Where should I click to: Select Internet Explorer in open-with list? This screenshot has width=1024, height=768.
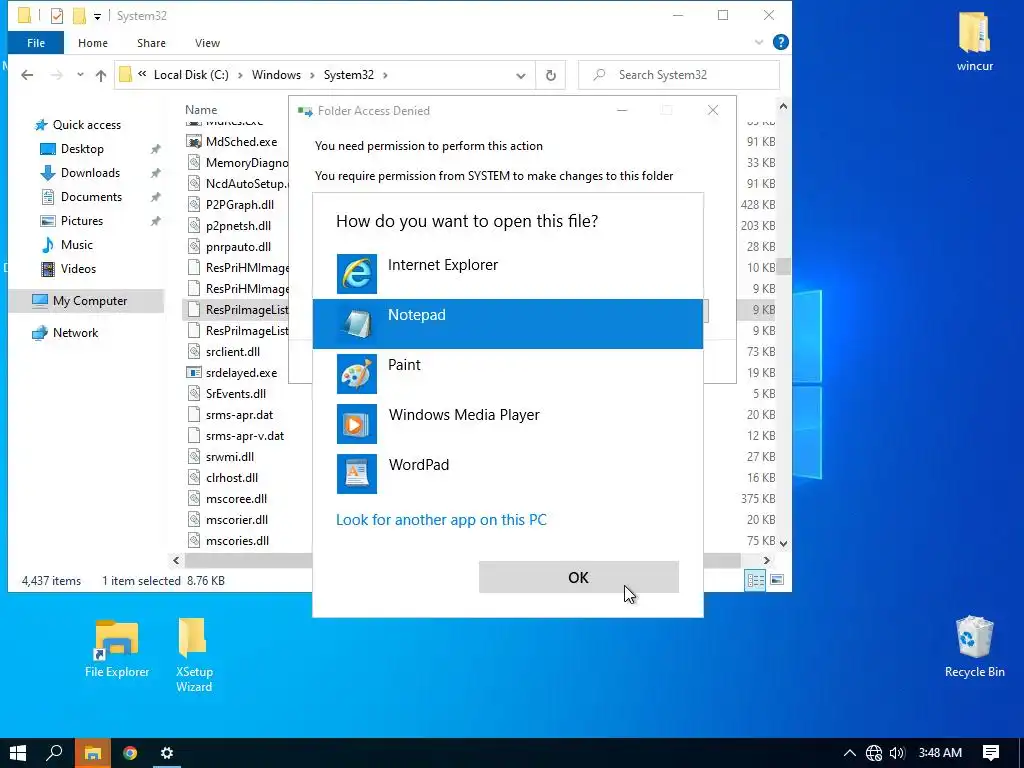(x=507, y=274)
